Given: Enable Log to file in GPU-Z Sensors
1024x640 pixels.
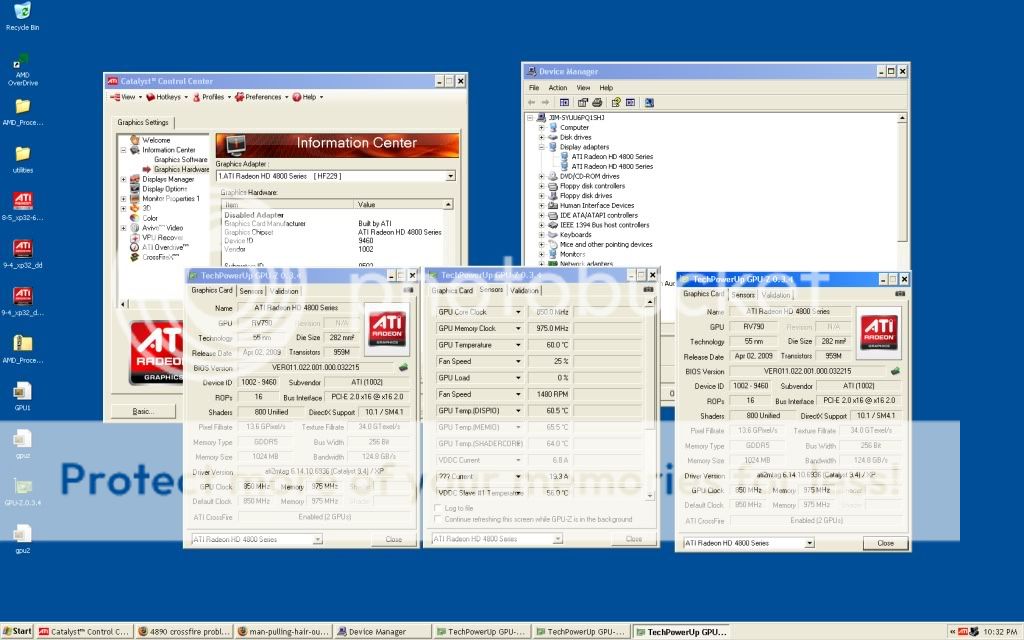Looking at the screenshot, I should point(437,508).
